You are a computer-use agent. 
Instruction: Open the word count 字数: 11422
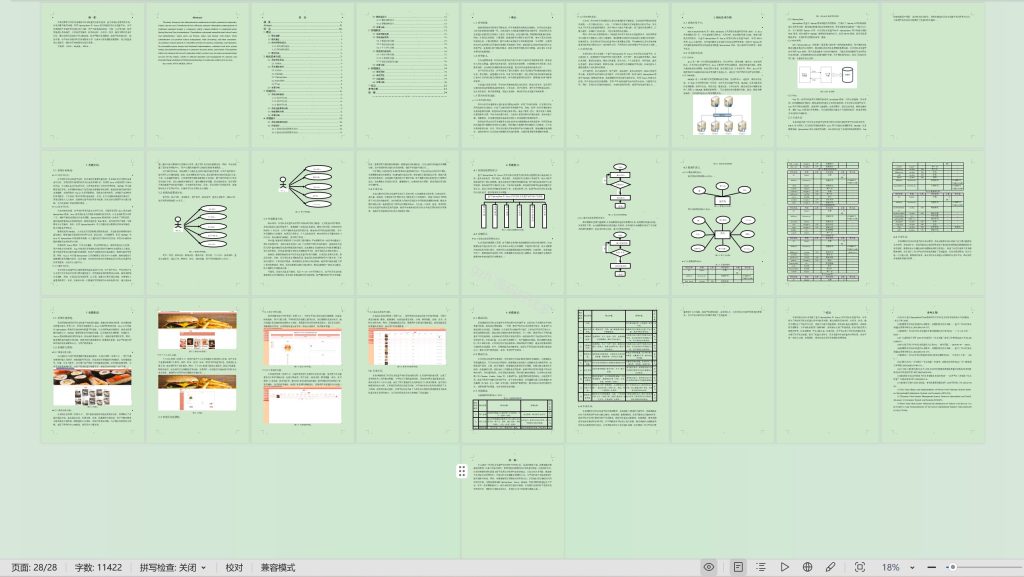pos(98,568)
